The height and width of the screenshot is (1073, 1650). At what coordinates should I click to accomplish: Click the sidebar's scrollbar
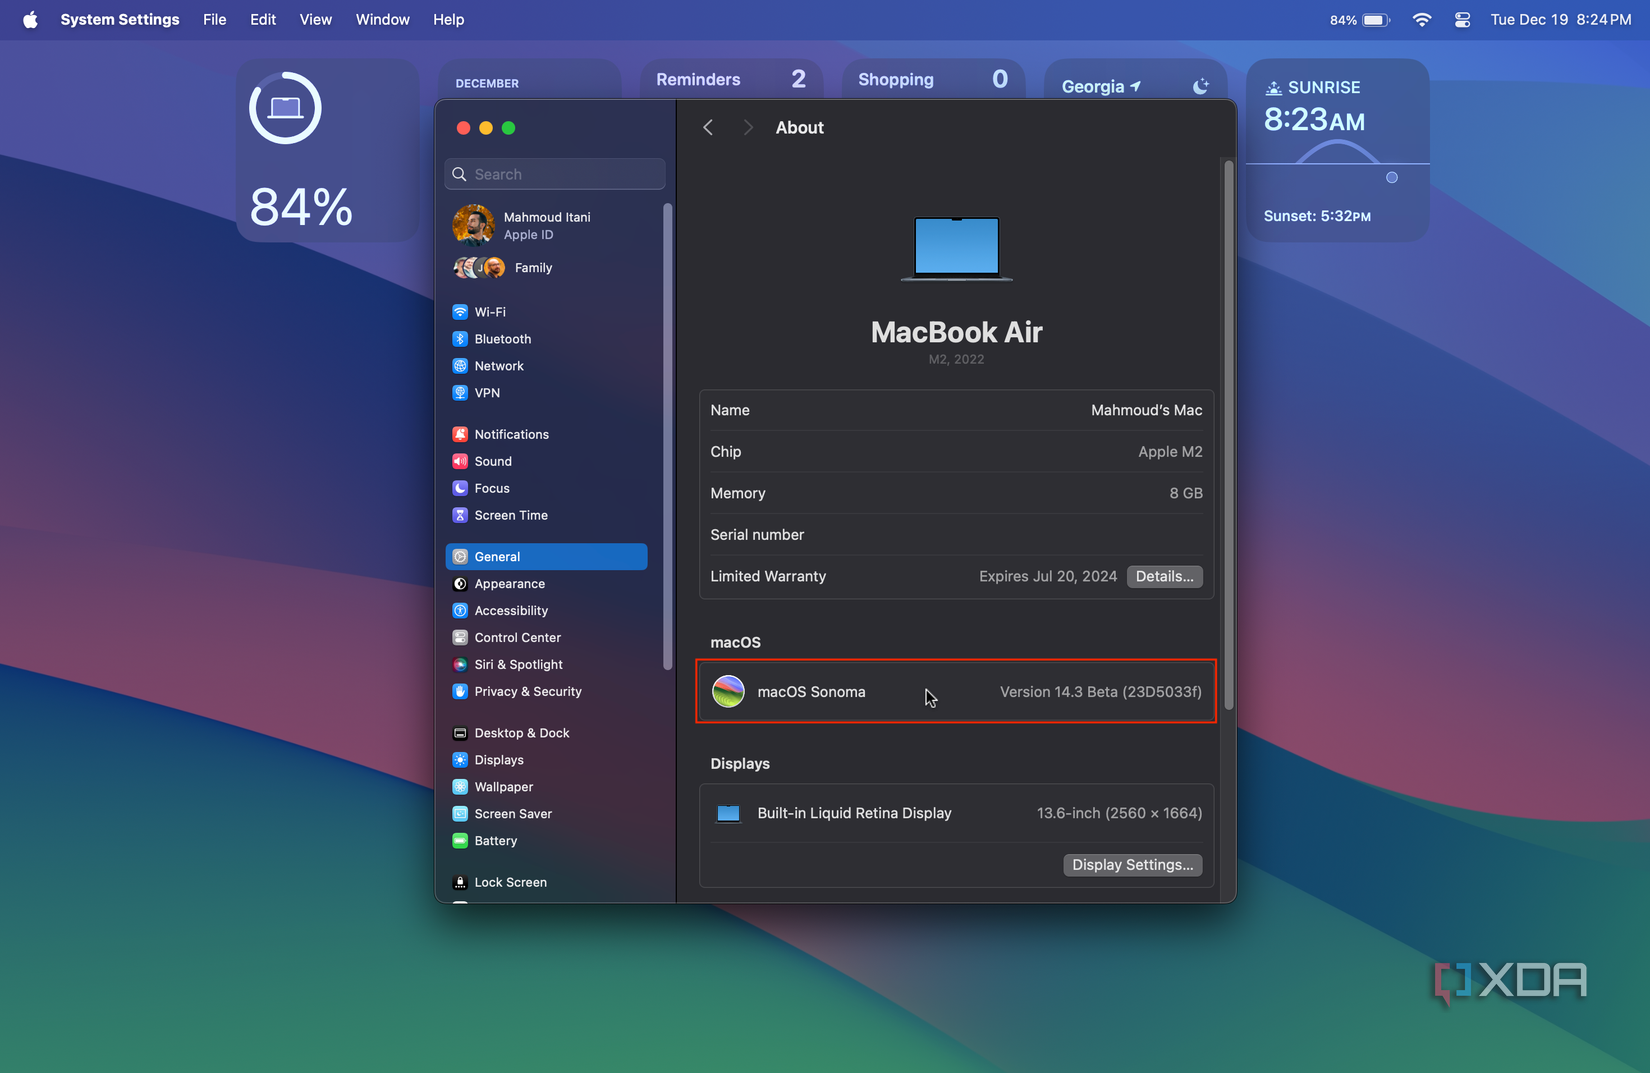667,436
